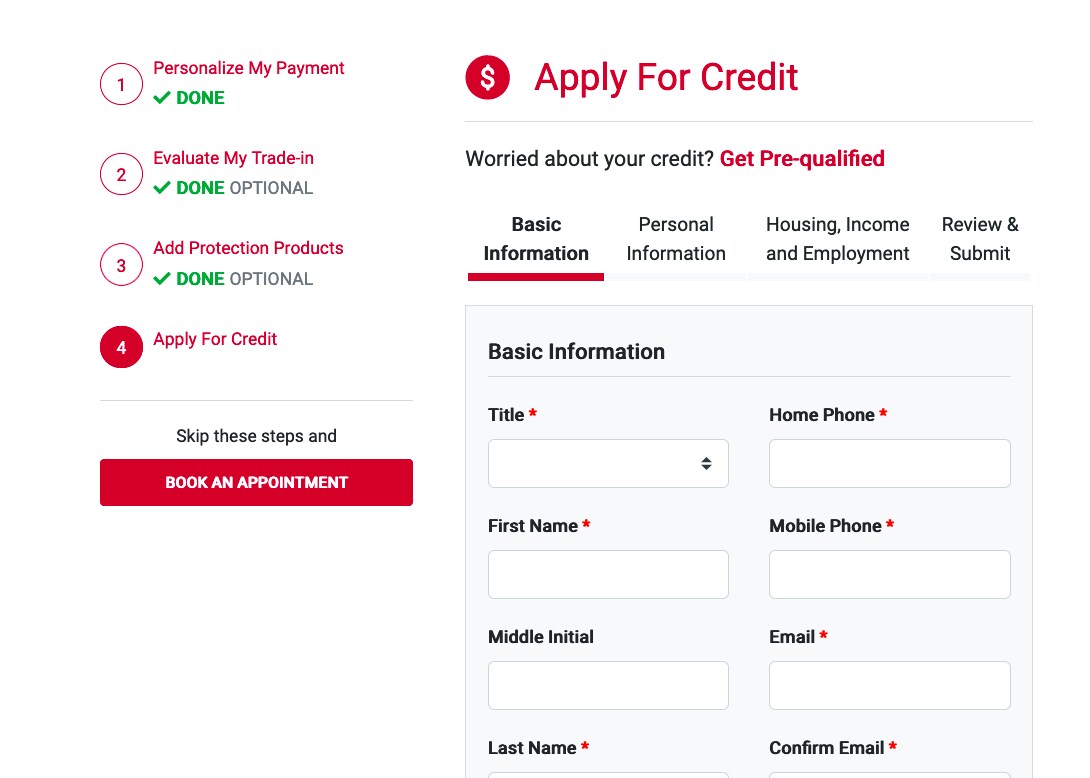
Task: Open the Evaluate My Trade-in step link
Action: click(x=233, y=159)
